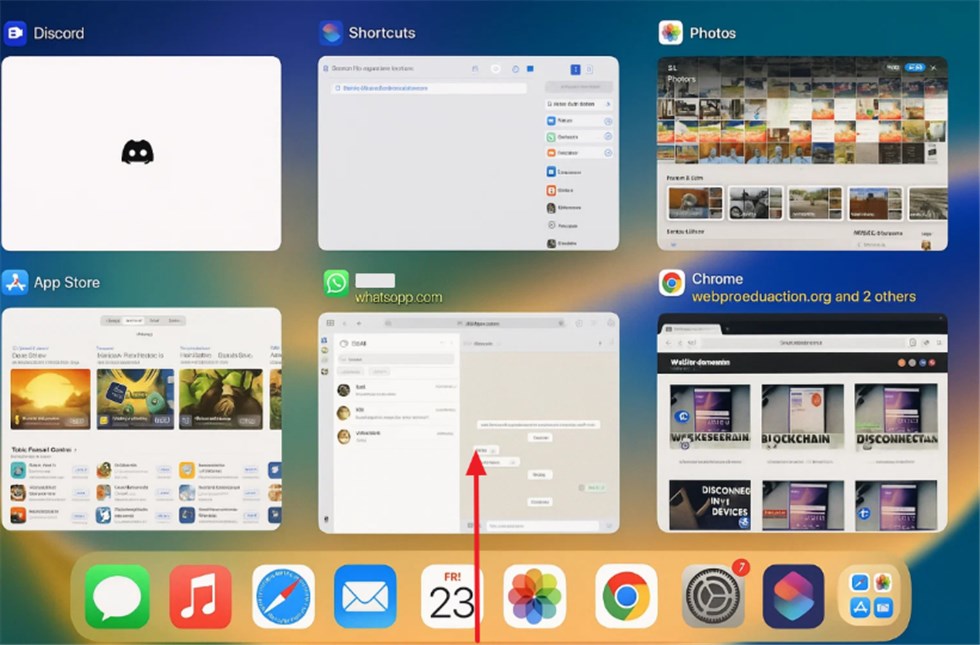This screenshot has width=980, height=645.
Task: Expand the 'Topic Forum Center' section in App Store
Action: point(76,448)
